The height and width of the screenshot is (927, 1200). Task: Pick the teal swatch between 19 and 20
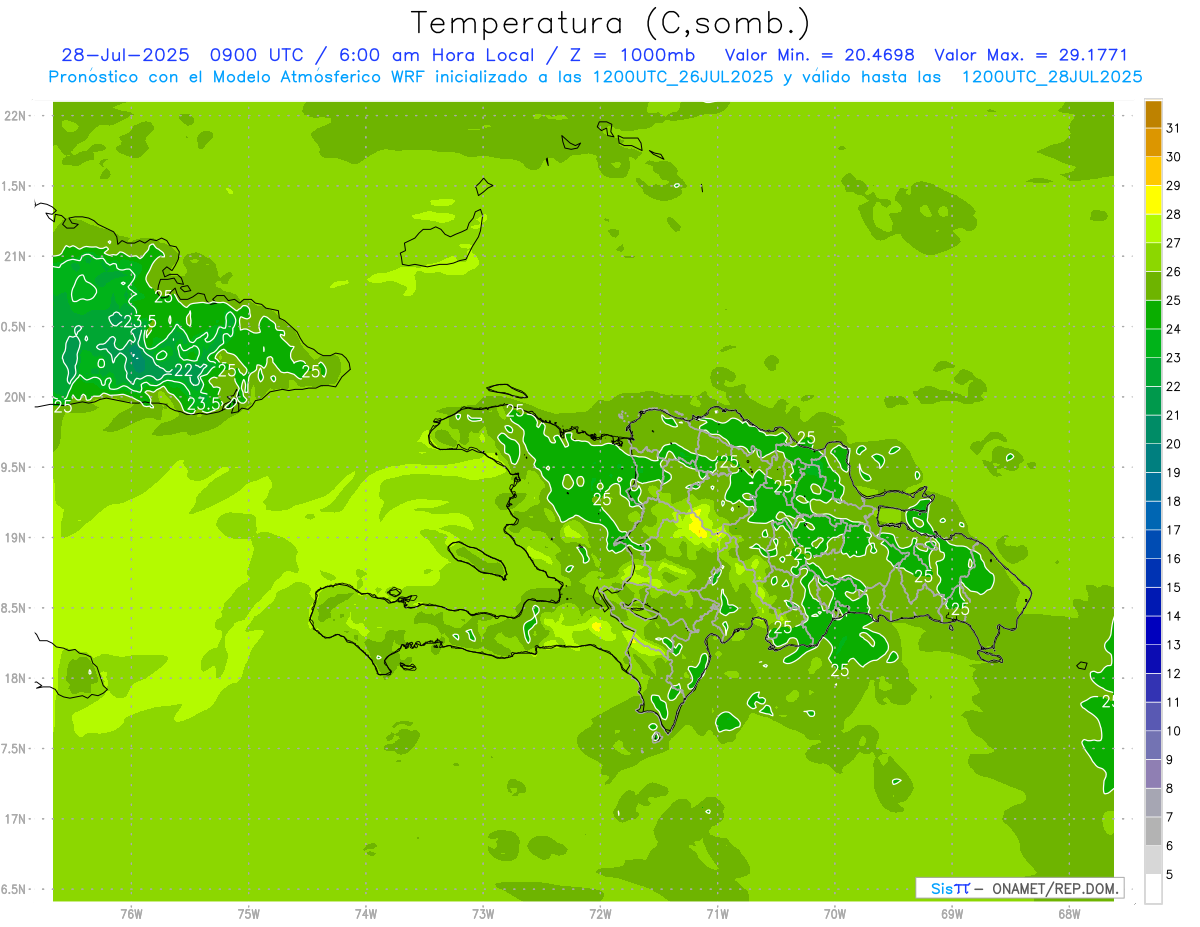(1153, 458)
